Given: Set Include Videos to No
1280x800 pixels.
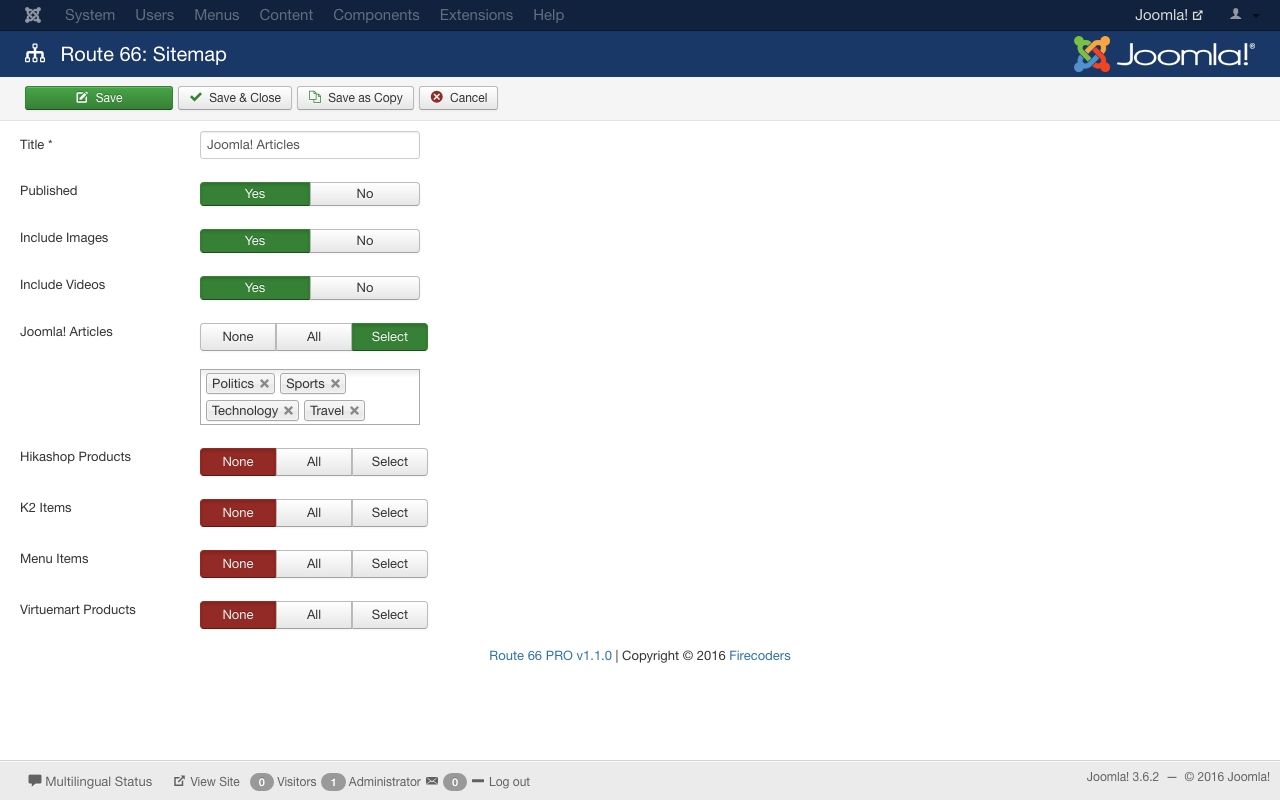Looking at the screenshot, I should [365, 288].
